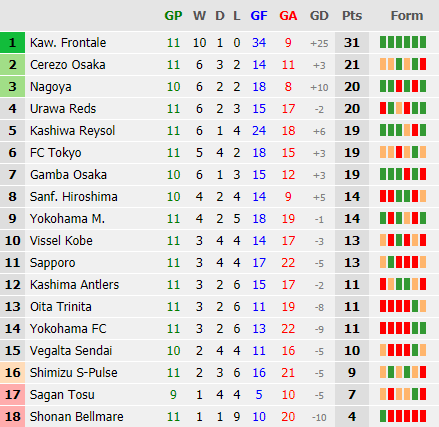The width and height of the screenshot is (439, 427).
Task: Open the Cerezo Osaka team link
Action: (68, 65)
